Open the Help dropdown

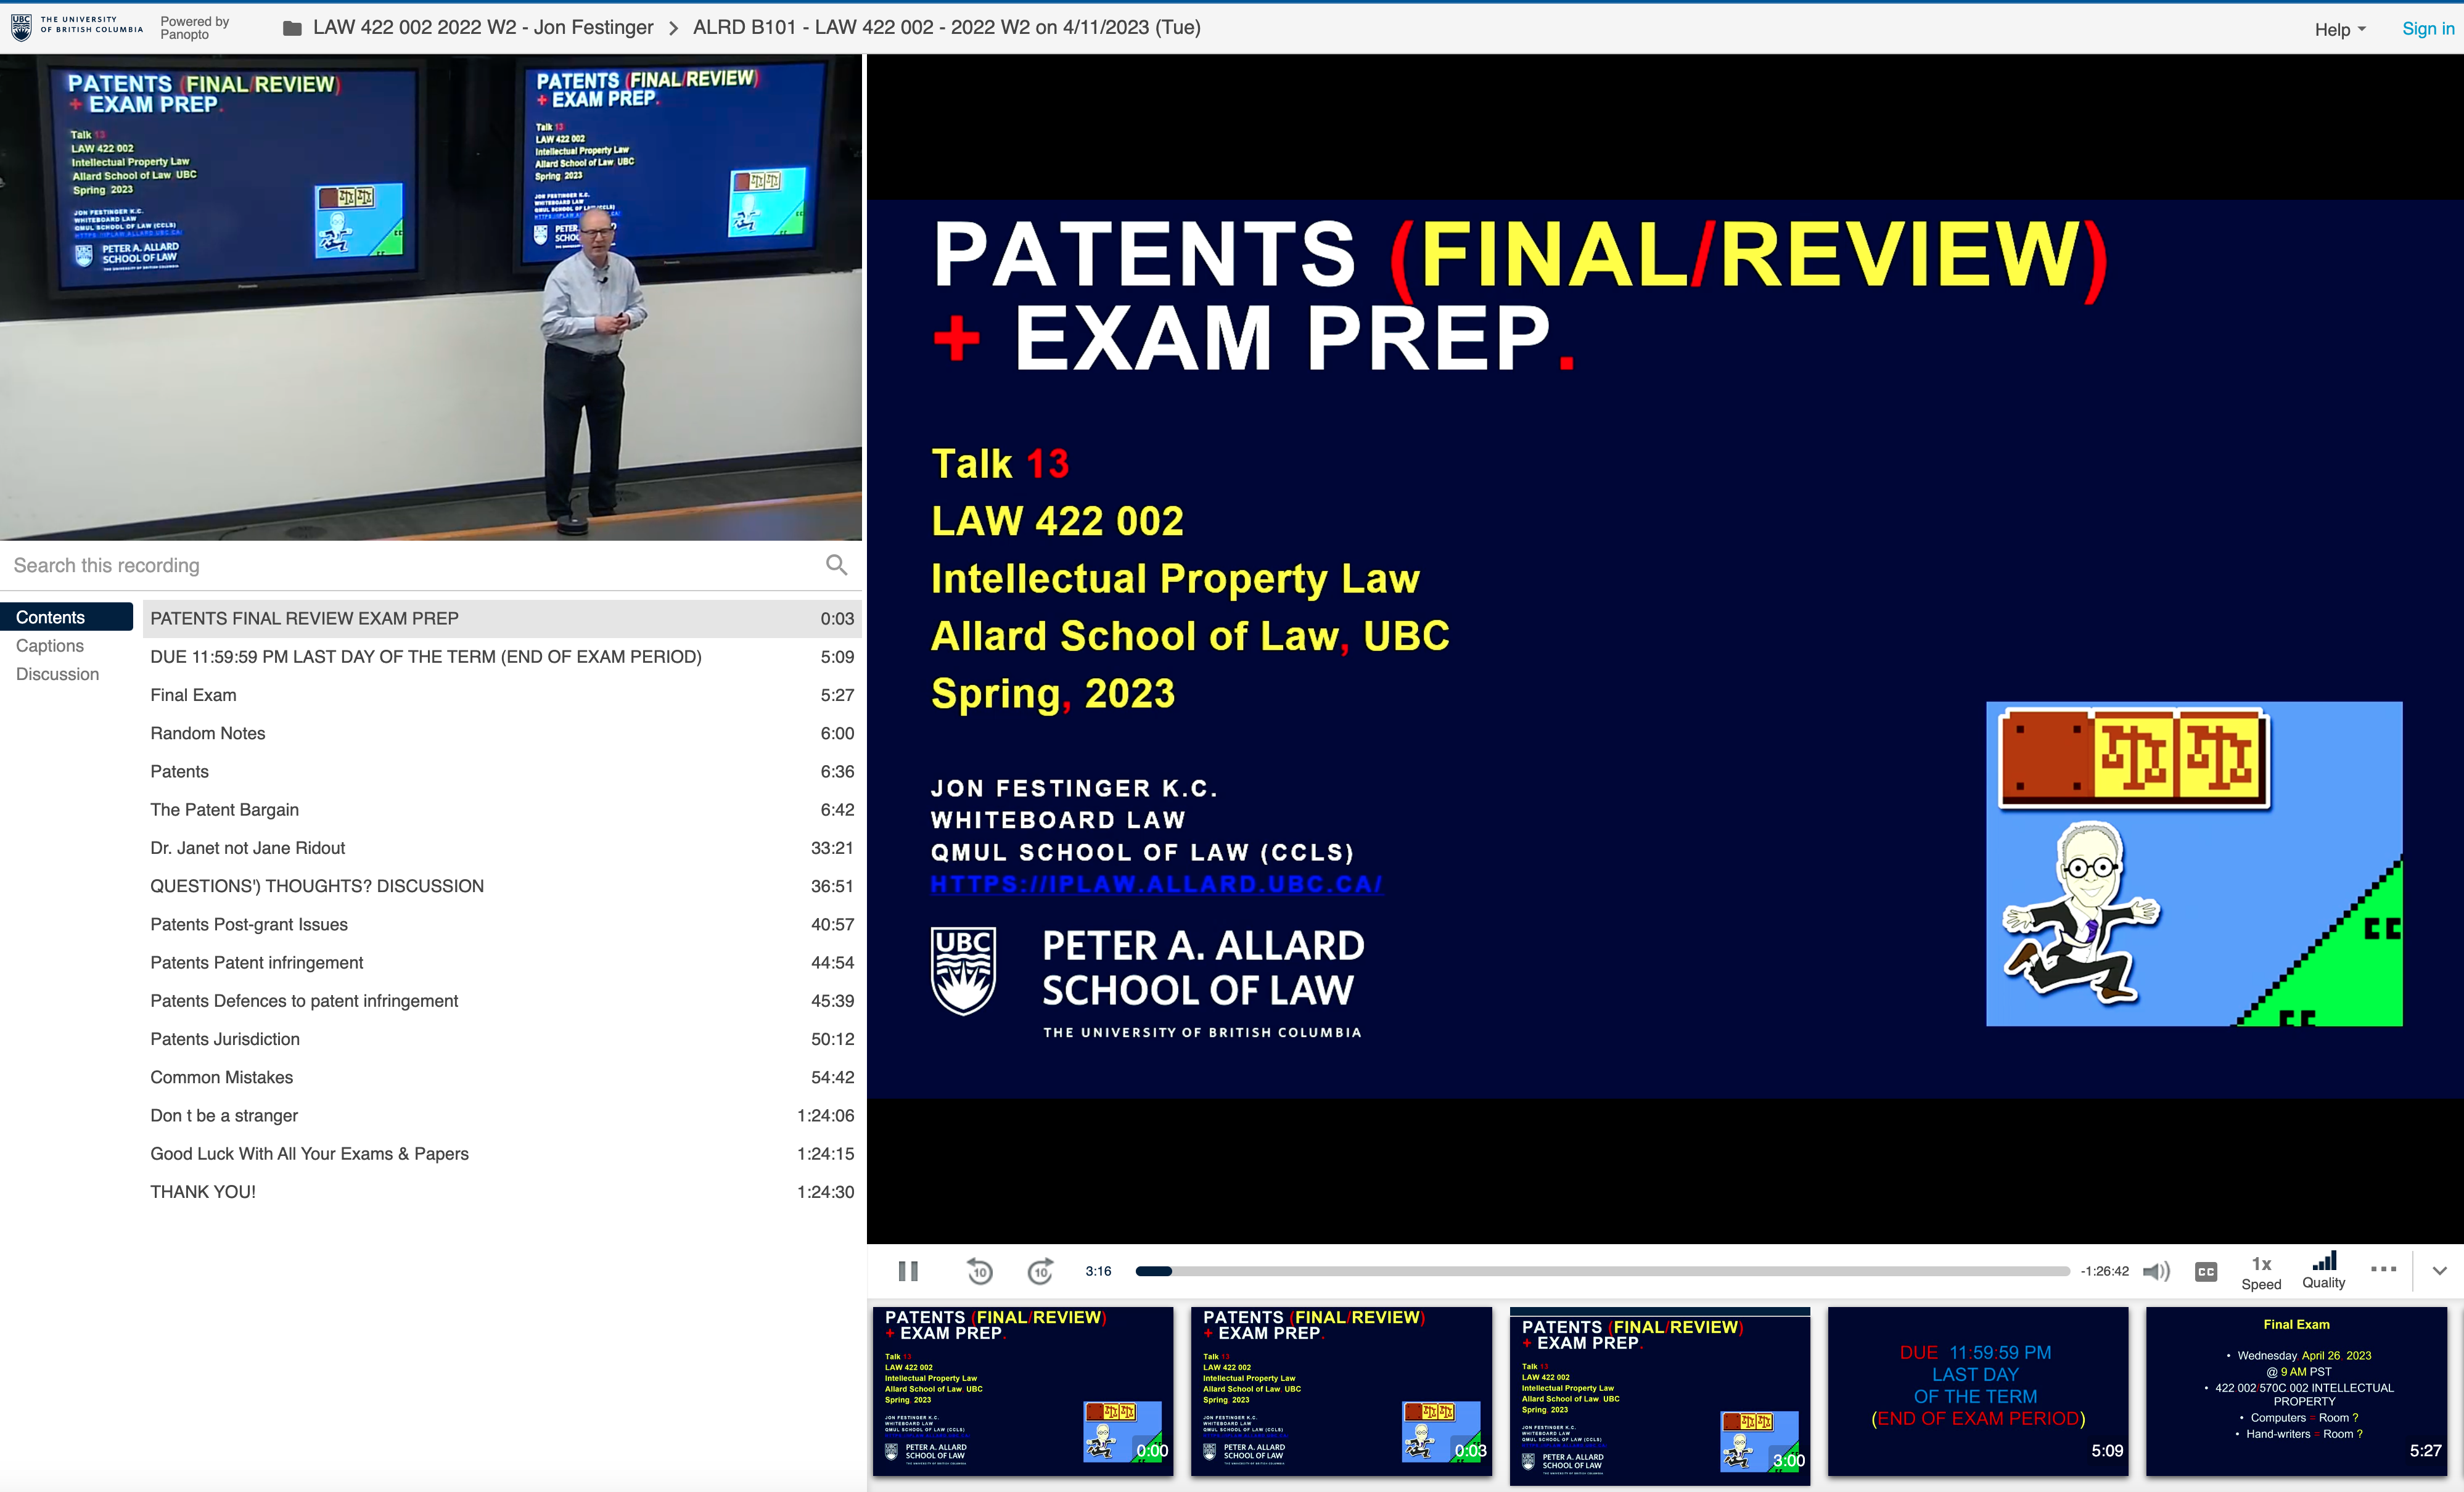pyautogui.click(x=2340, y=29)
